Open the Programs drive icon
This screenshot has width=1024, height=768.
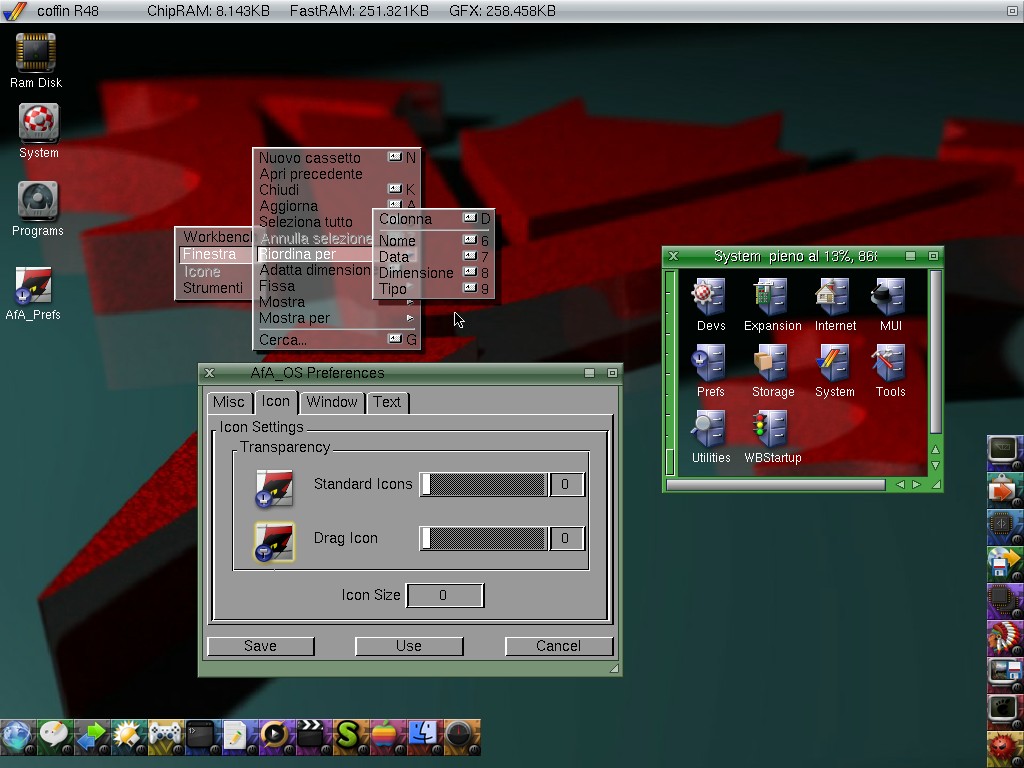click(x=37, y=201)
